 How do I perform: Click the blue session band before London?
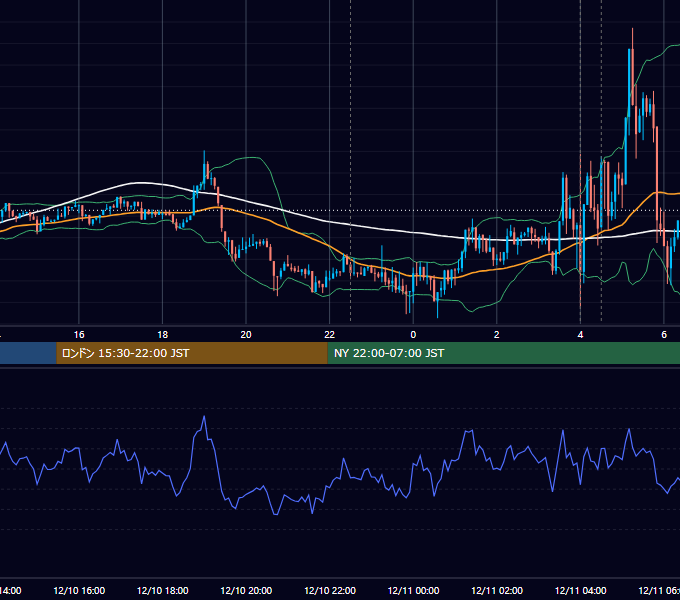coord(28,353)
